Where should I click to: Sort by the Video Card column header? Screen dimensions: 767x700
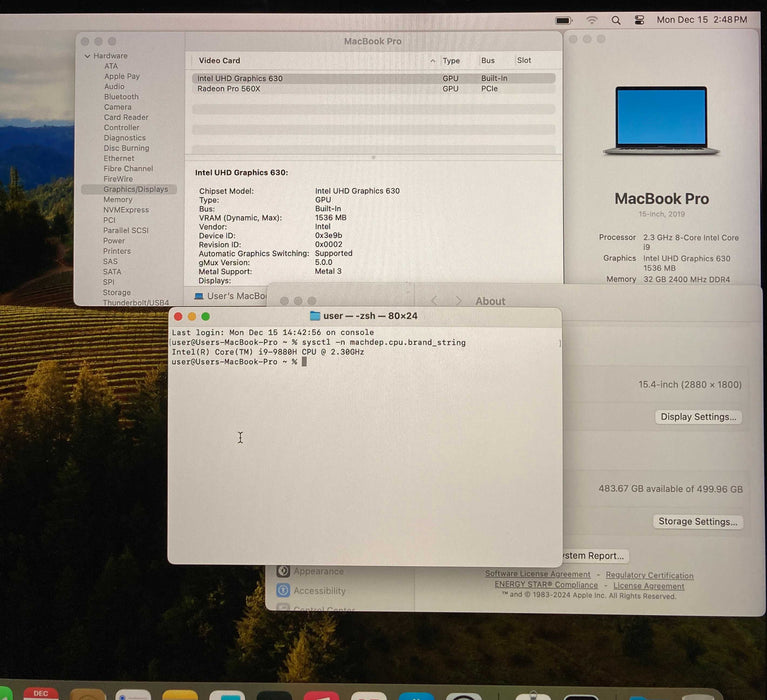[x=219, y=61]
